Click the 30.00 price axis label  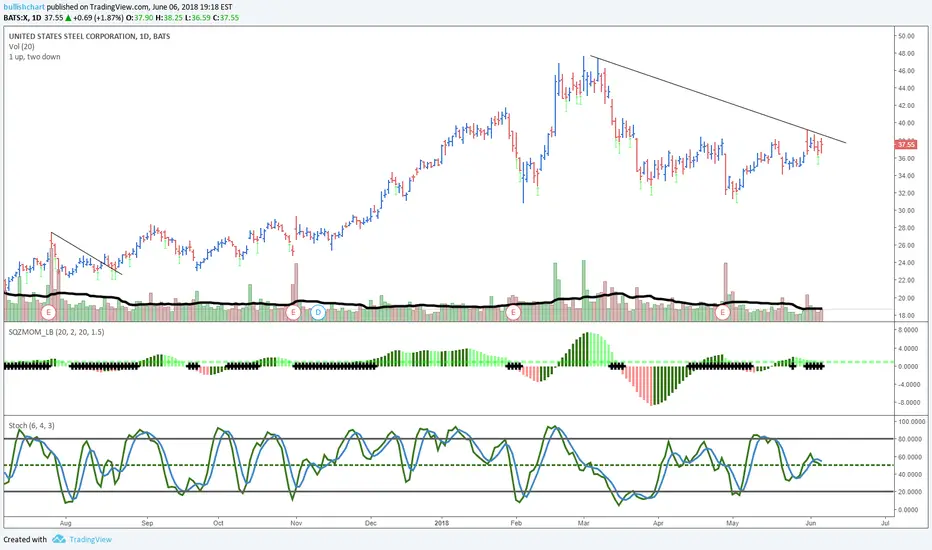click(x=906, y=210)
